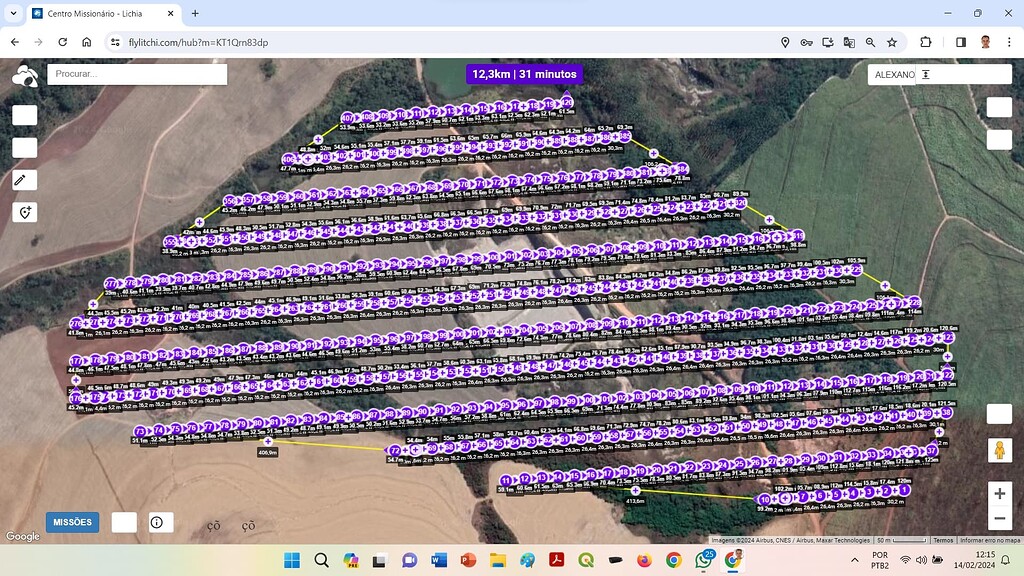Open the Termos link on map
This screenshot has height=576, width=1024.
[942, 540]
